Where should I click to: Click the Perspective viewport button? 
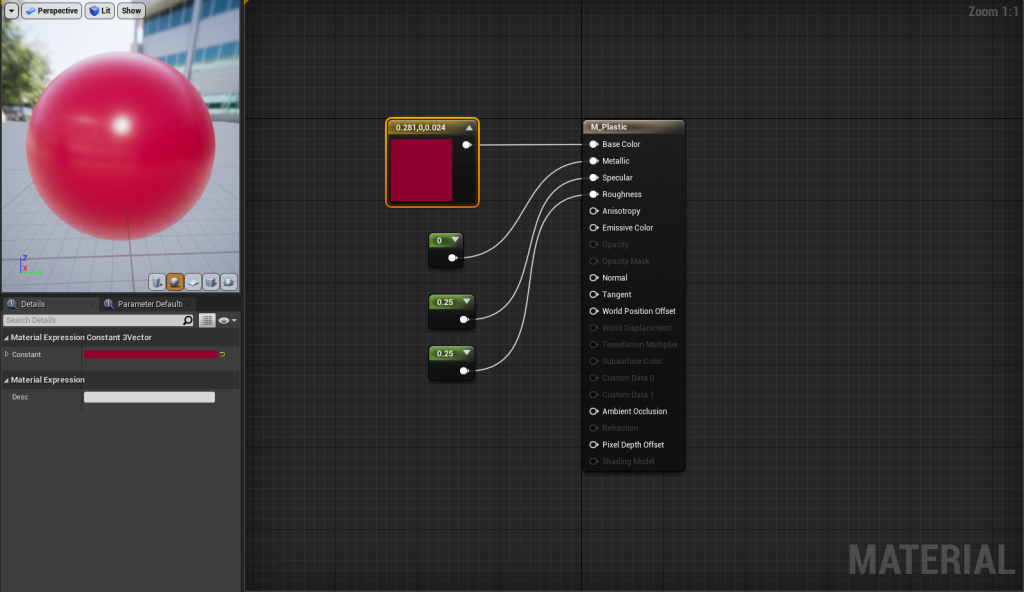tap(51, 11)
